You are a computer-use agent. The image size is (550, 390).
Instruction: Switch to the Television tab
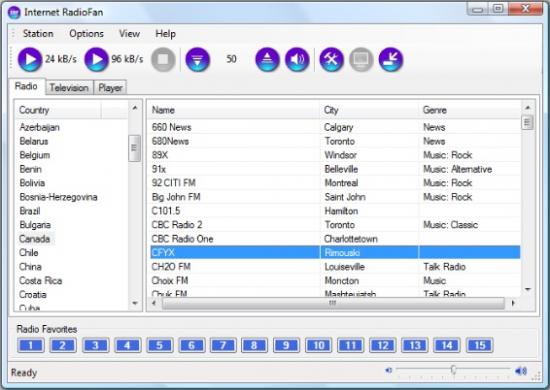coord(69,88)
